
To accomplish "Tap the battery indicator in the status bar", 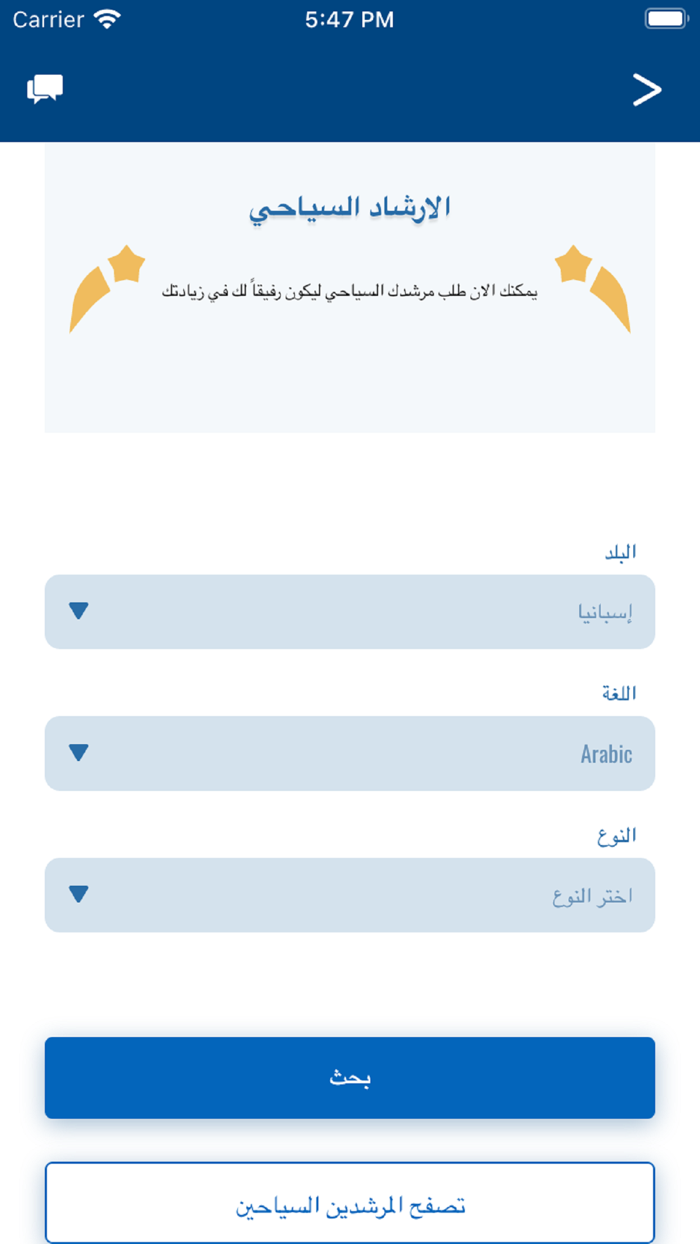I will click(x=664, y=16).
